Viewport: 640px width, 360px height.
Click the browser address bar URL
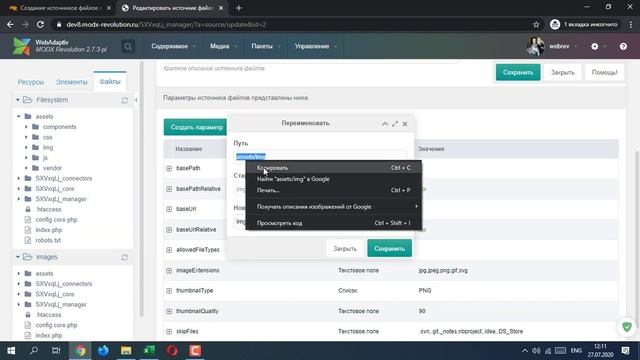pos(166,24)
